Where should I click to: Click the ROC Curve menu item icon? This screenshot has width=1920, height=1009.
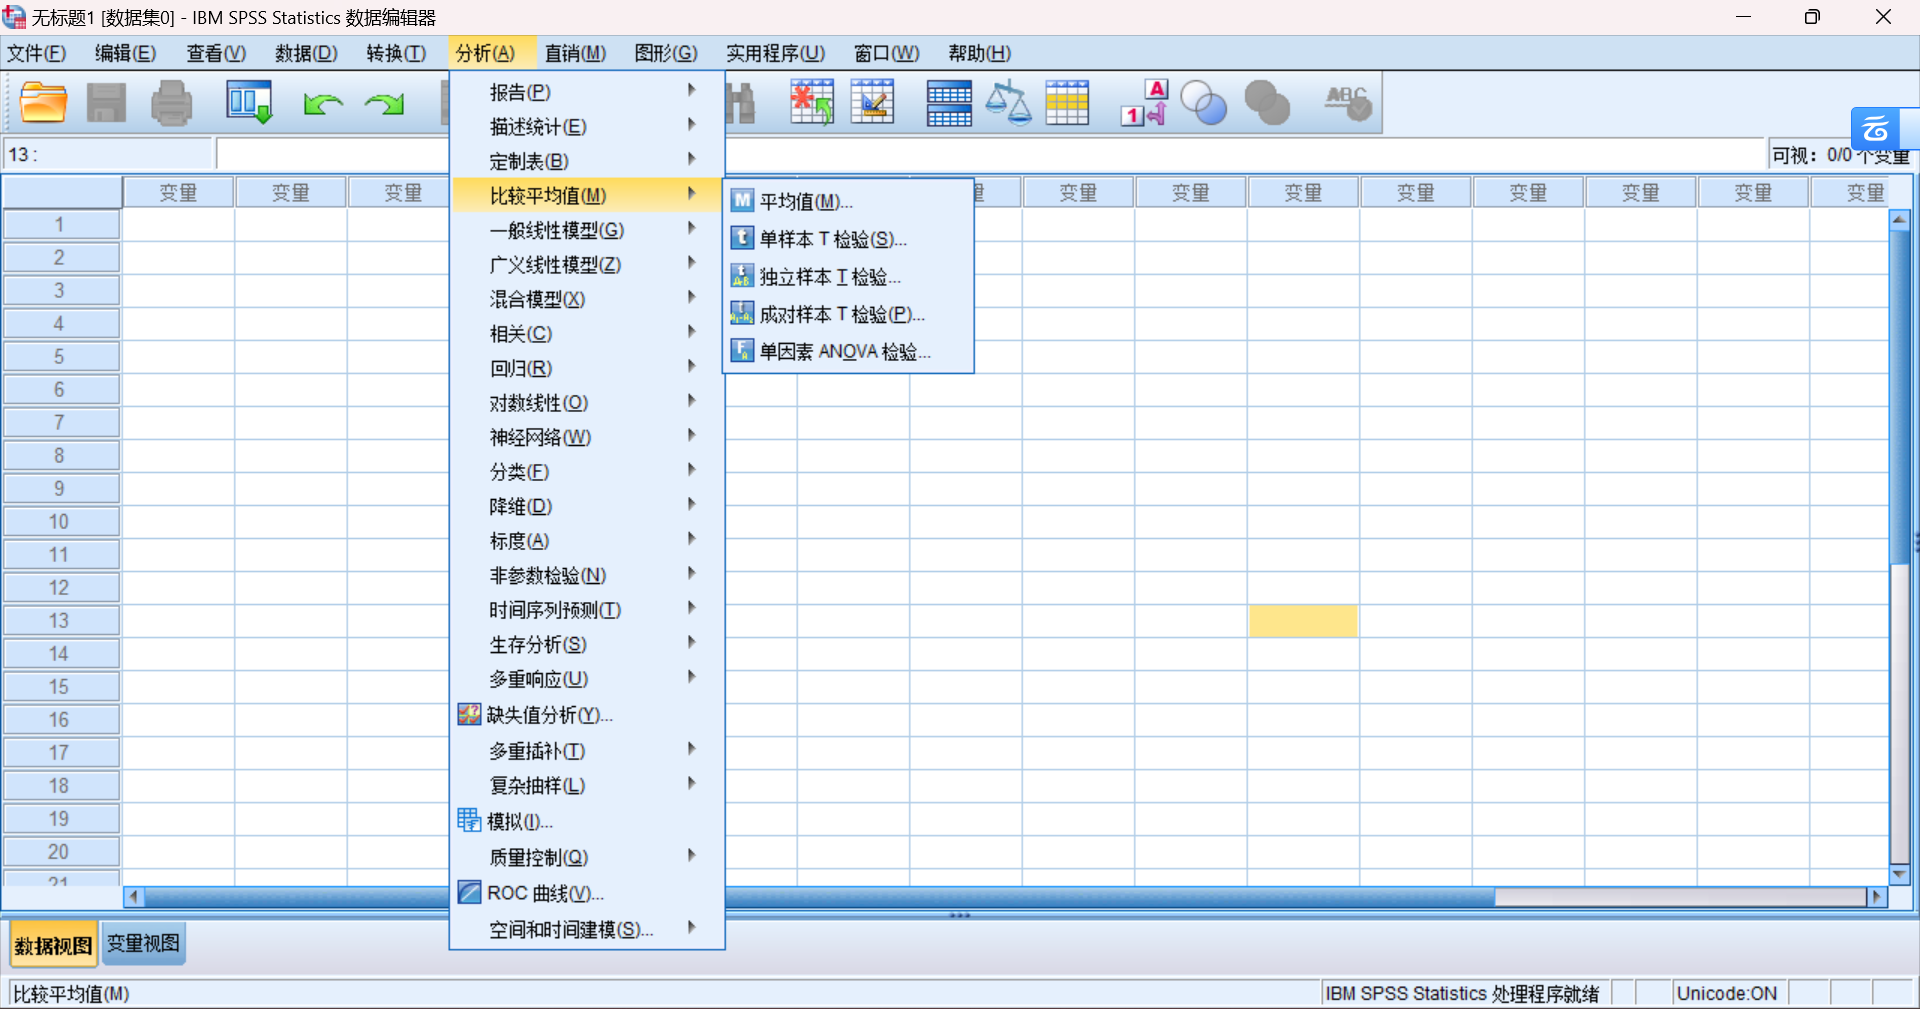469,892
